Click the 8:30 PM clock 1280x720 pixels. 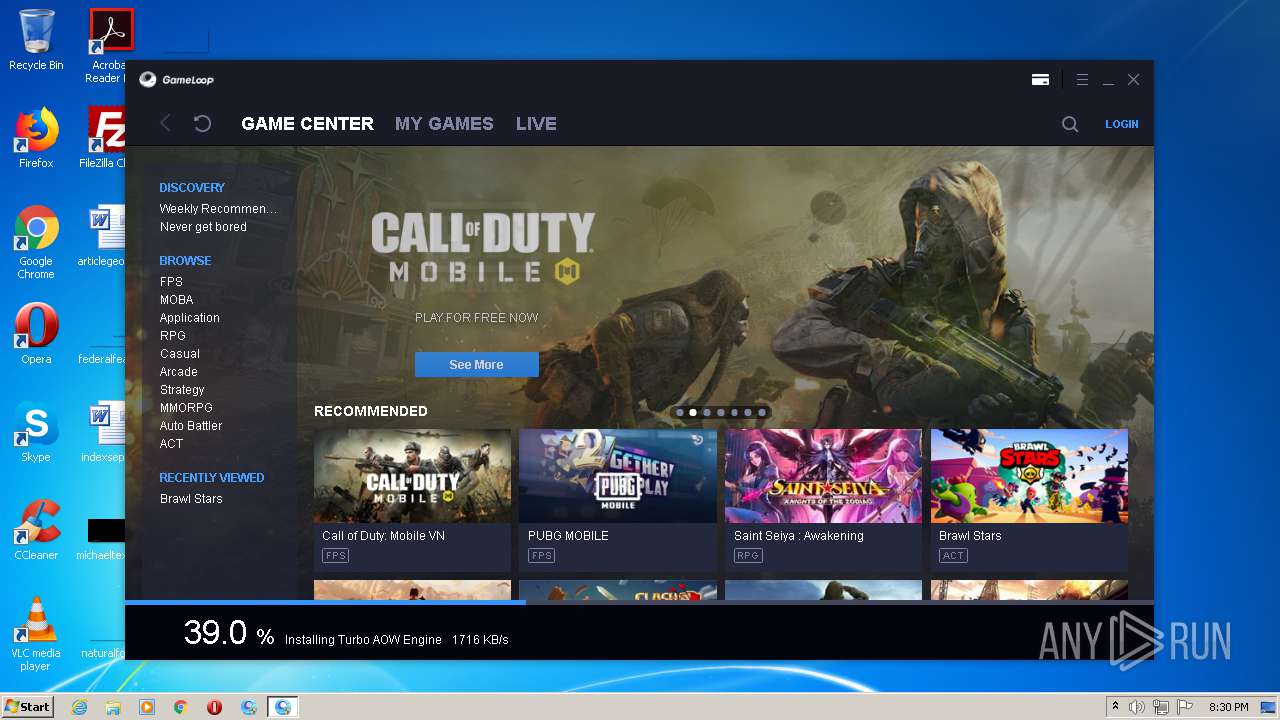point(1228,707)
